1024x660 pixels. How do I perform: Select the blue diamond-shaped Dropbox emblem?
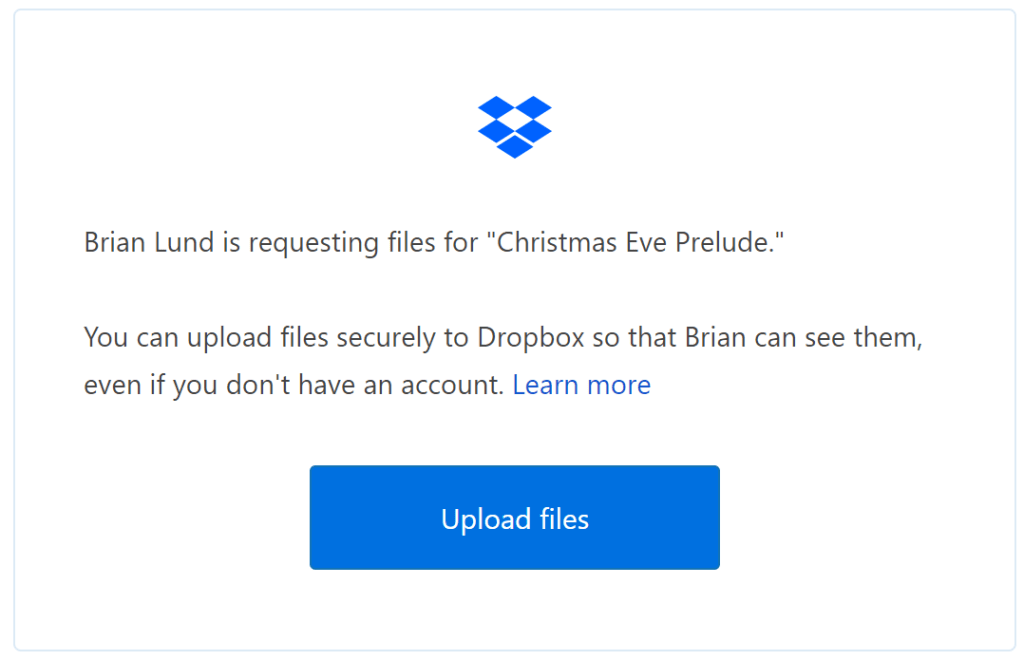pos(514,126)
